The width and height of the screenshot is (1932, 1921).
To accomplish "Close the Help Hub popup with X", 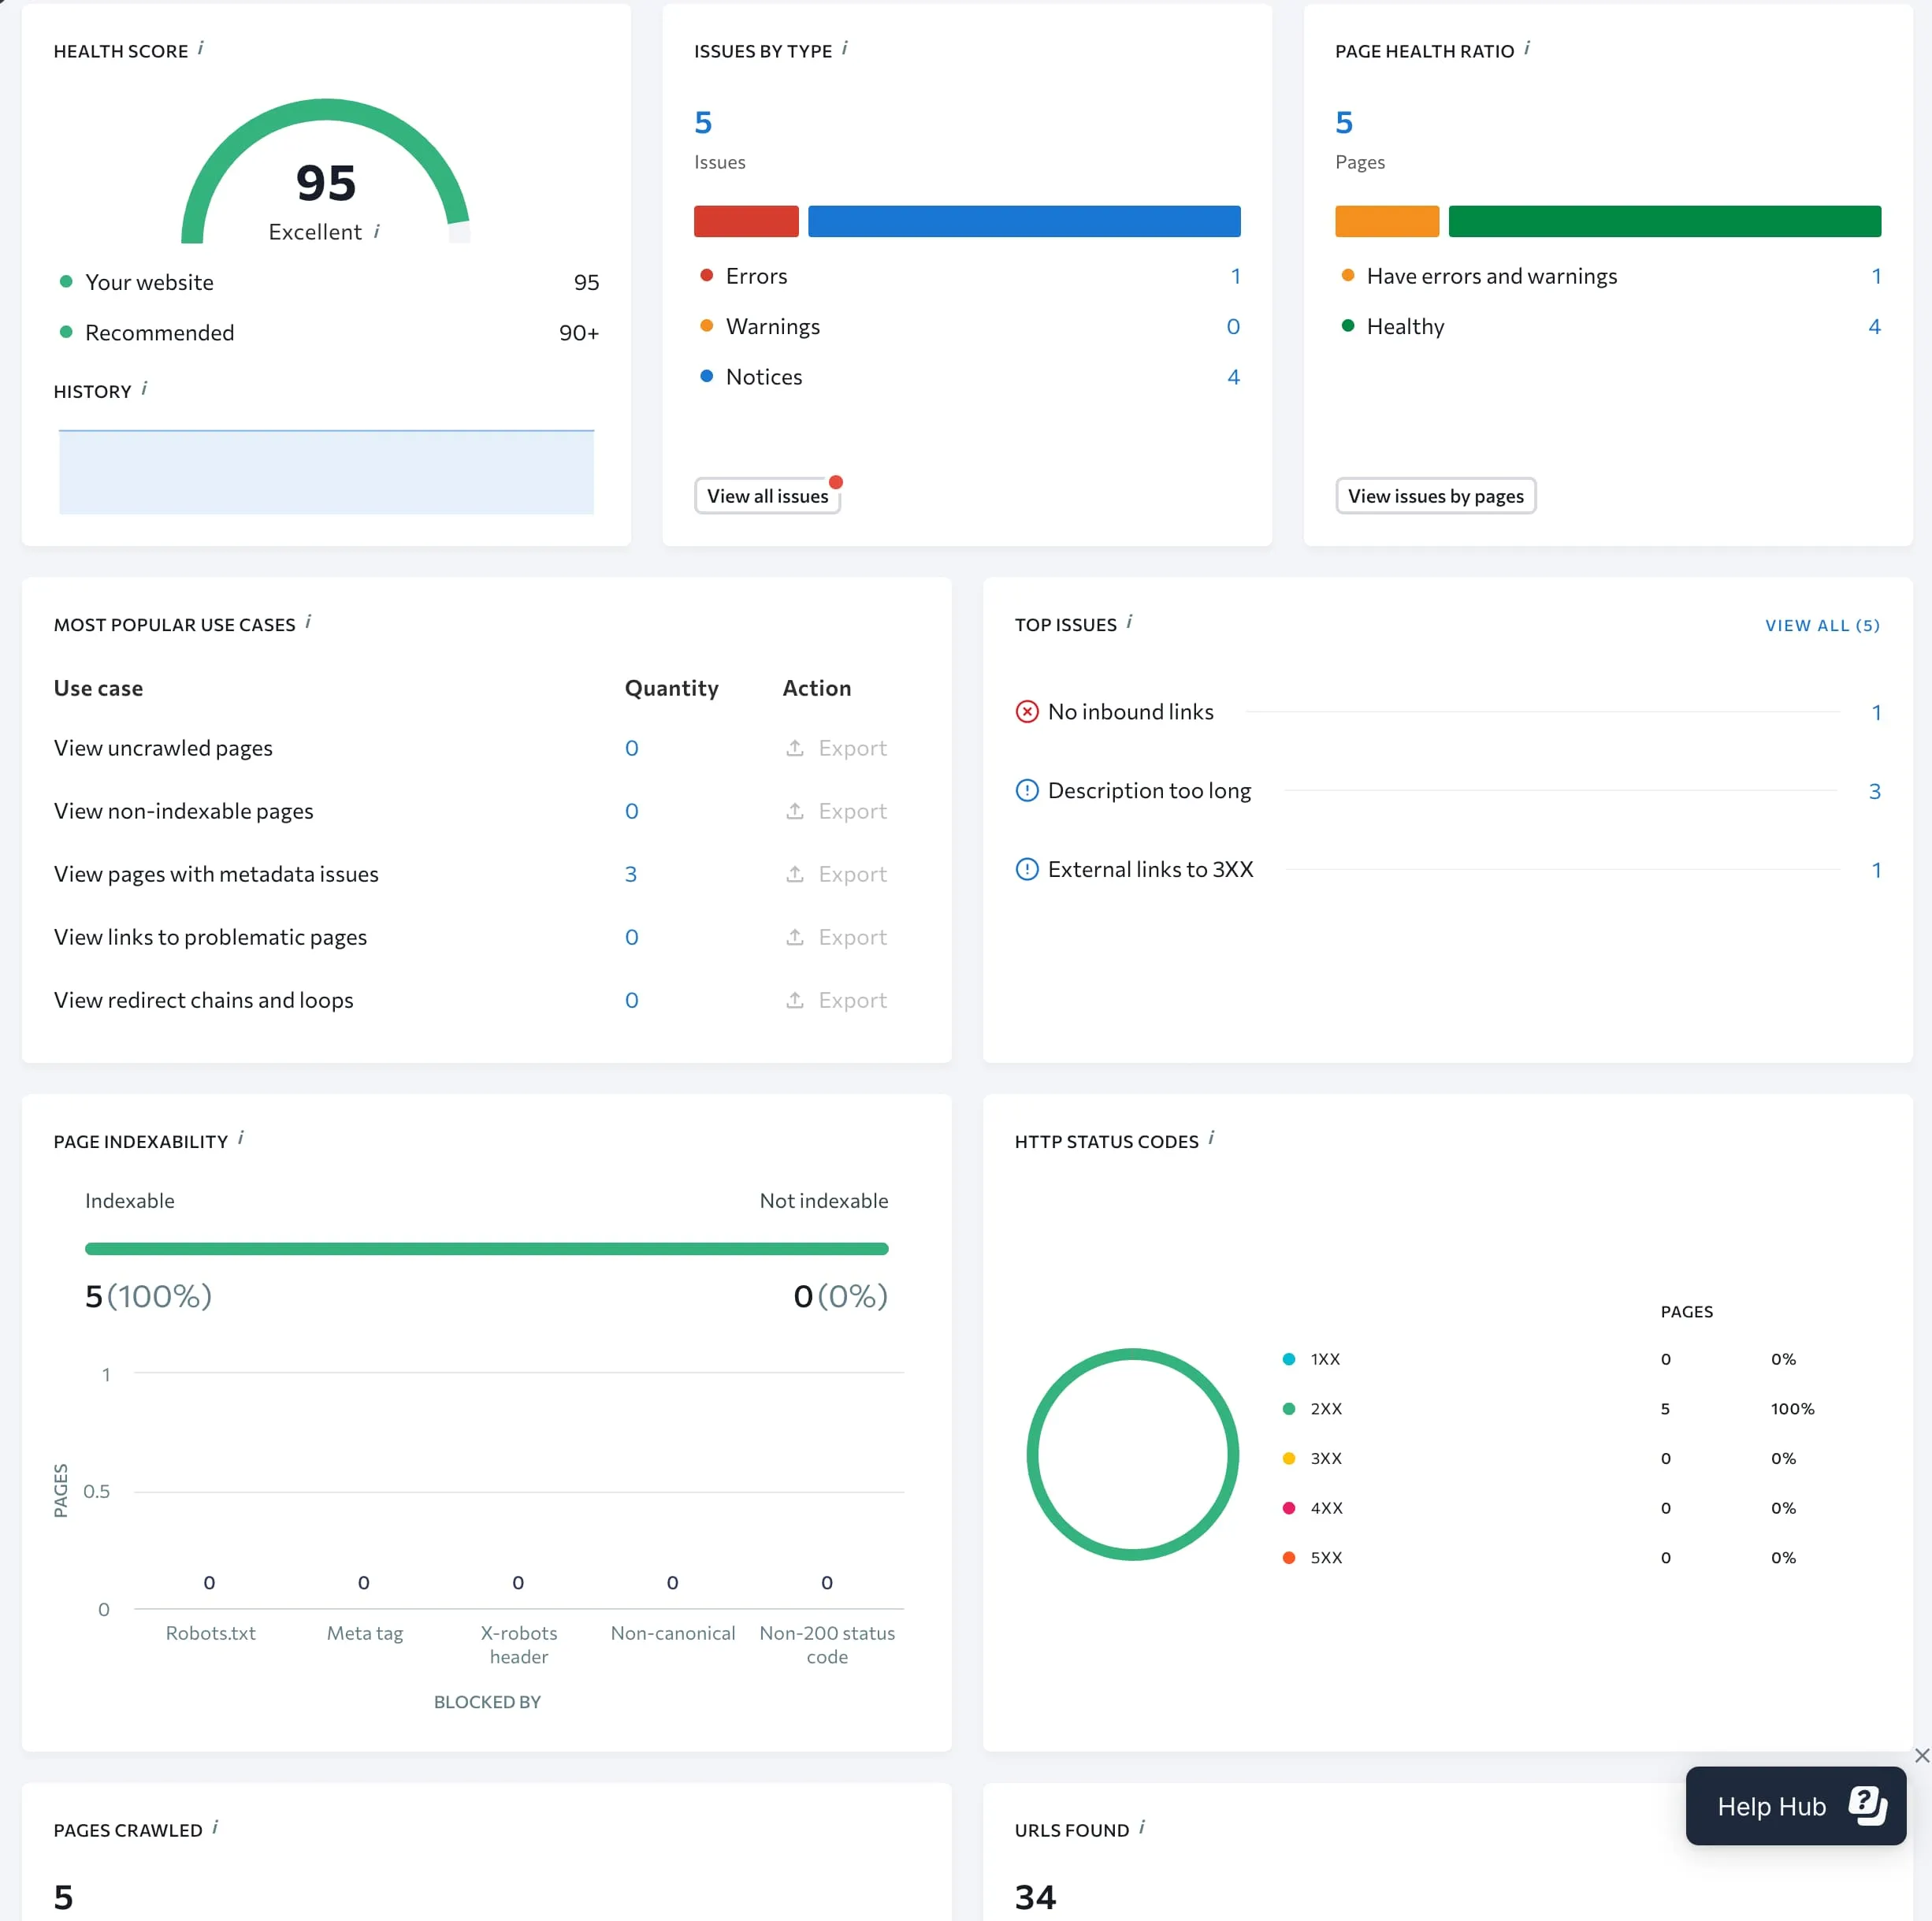I will [x=1921, y=1756].
